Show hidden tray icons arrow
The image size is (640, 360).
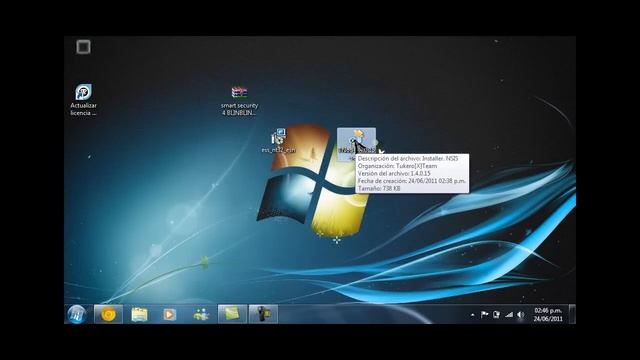pos(472,315)
